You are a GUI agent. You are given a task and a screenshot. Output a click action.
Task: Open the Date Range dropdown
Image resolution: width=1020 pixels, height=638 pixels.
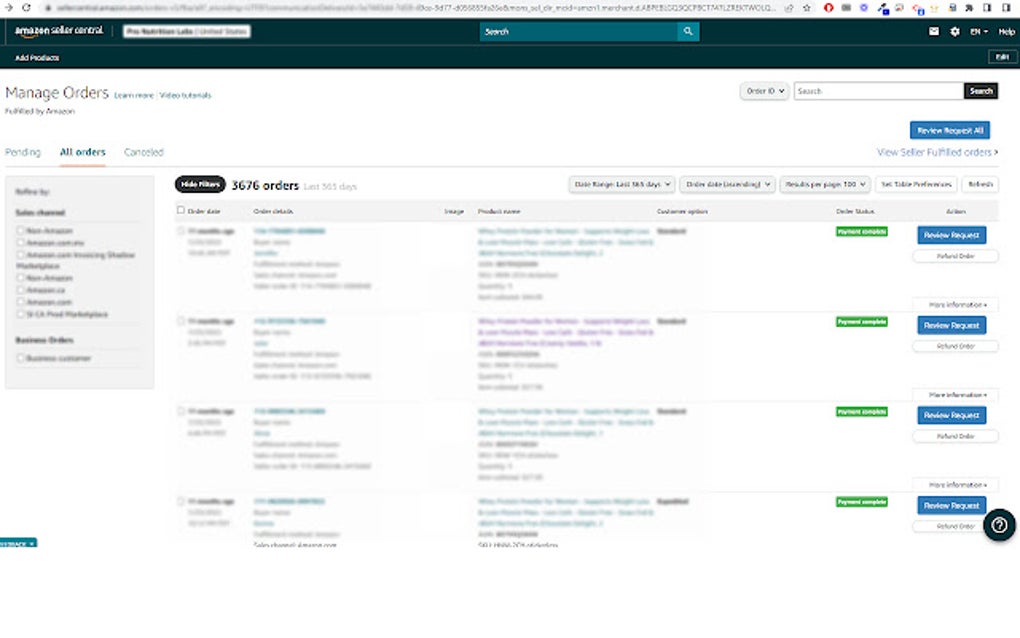click(622, 185)
